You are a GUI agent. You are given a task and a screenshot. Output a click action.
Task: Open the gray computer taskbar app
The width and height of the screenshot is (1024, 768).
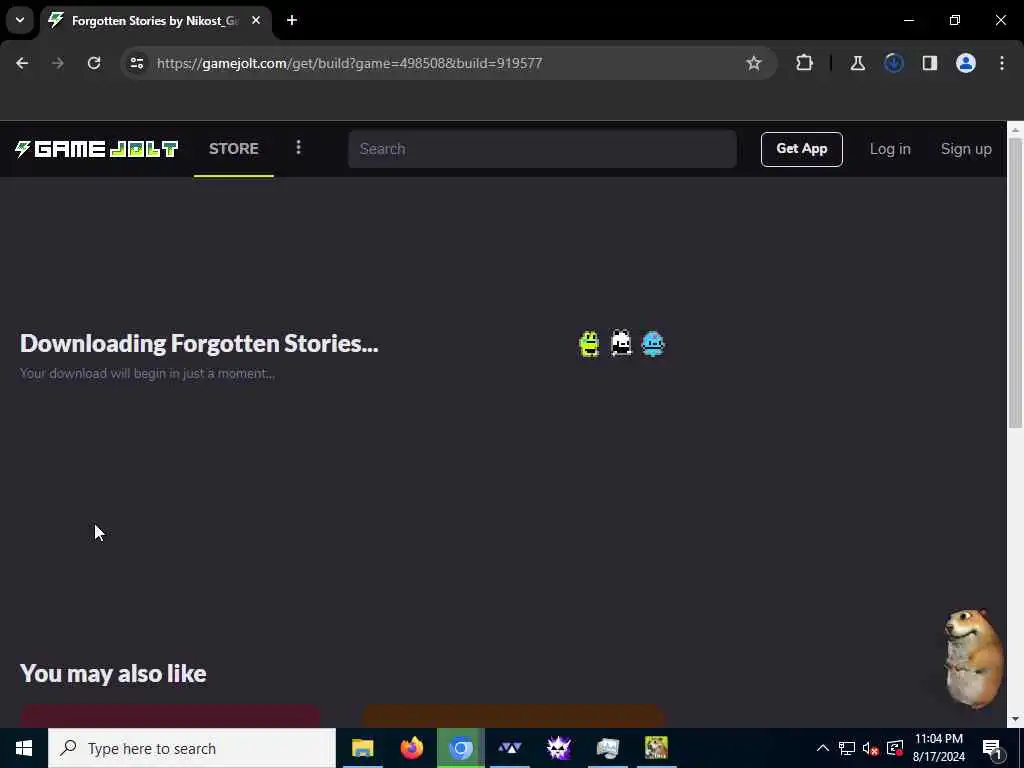607,748
